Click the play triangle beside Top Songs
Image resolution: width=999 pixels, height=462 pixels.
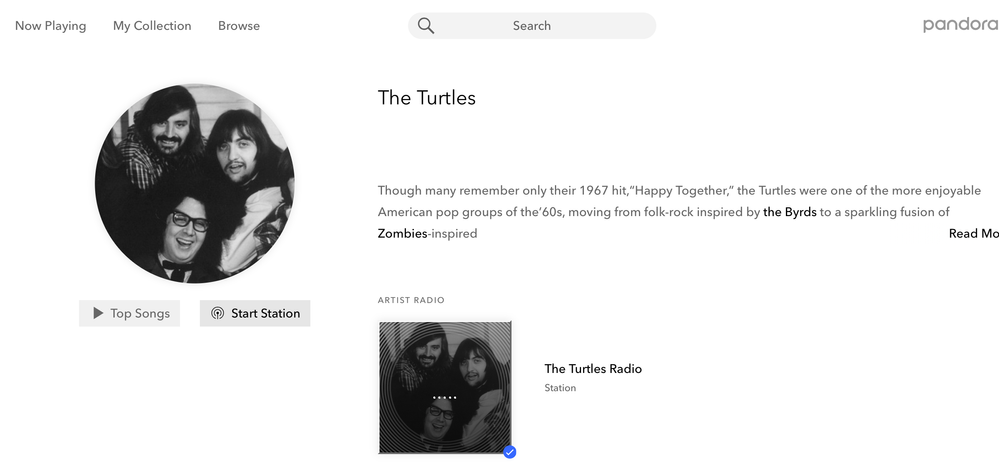click(x=98, y=313)
